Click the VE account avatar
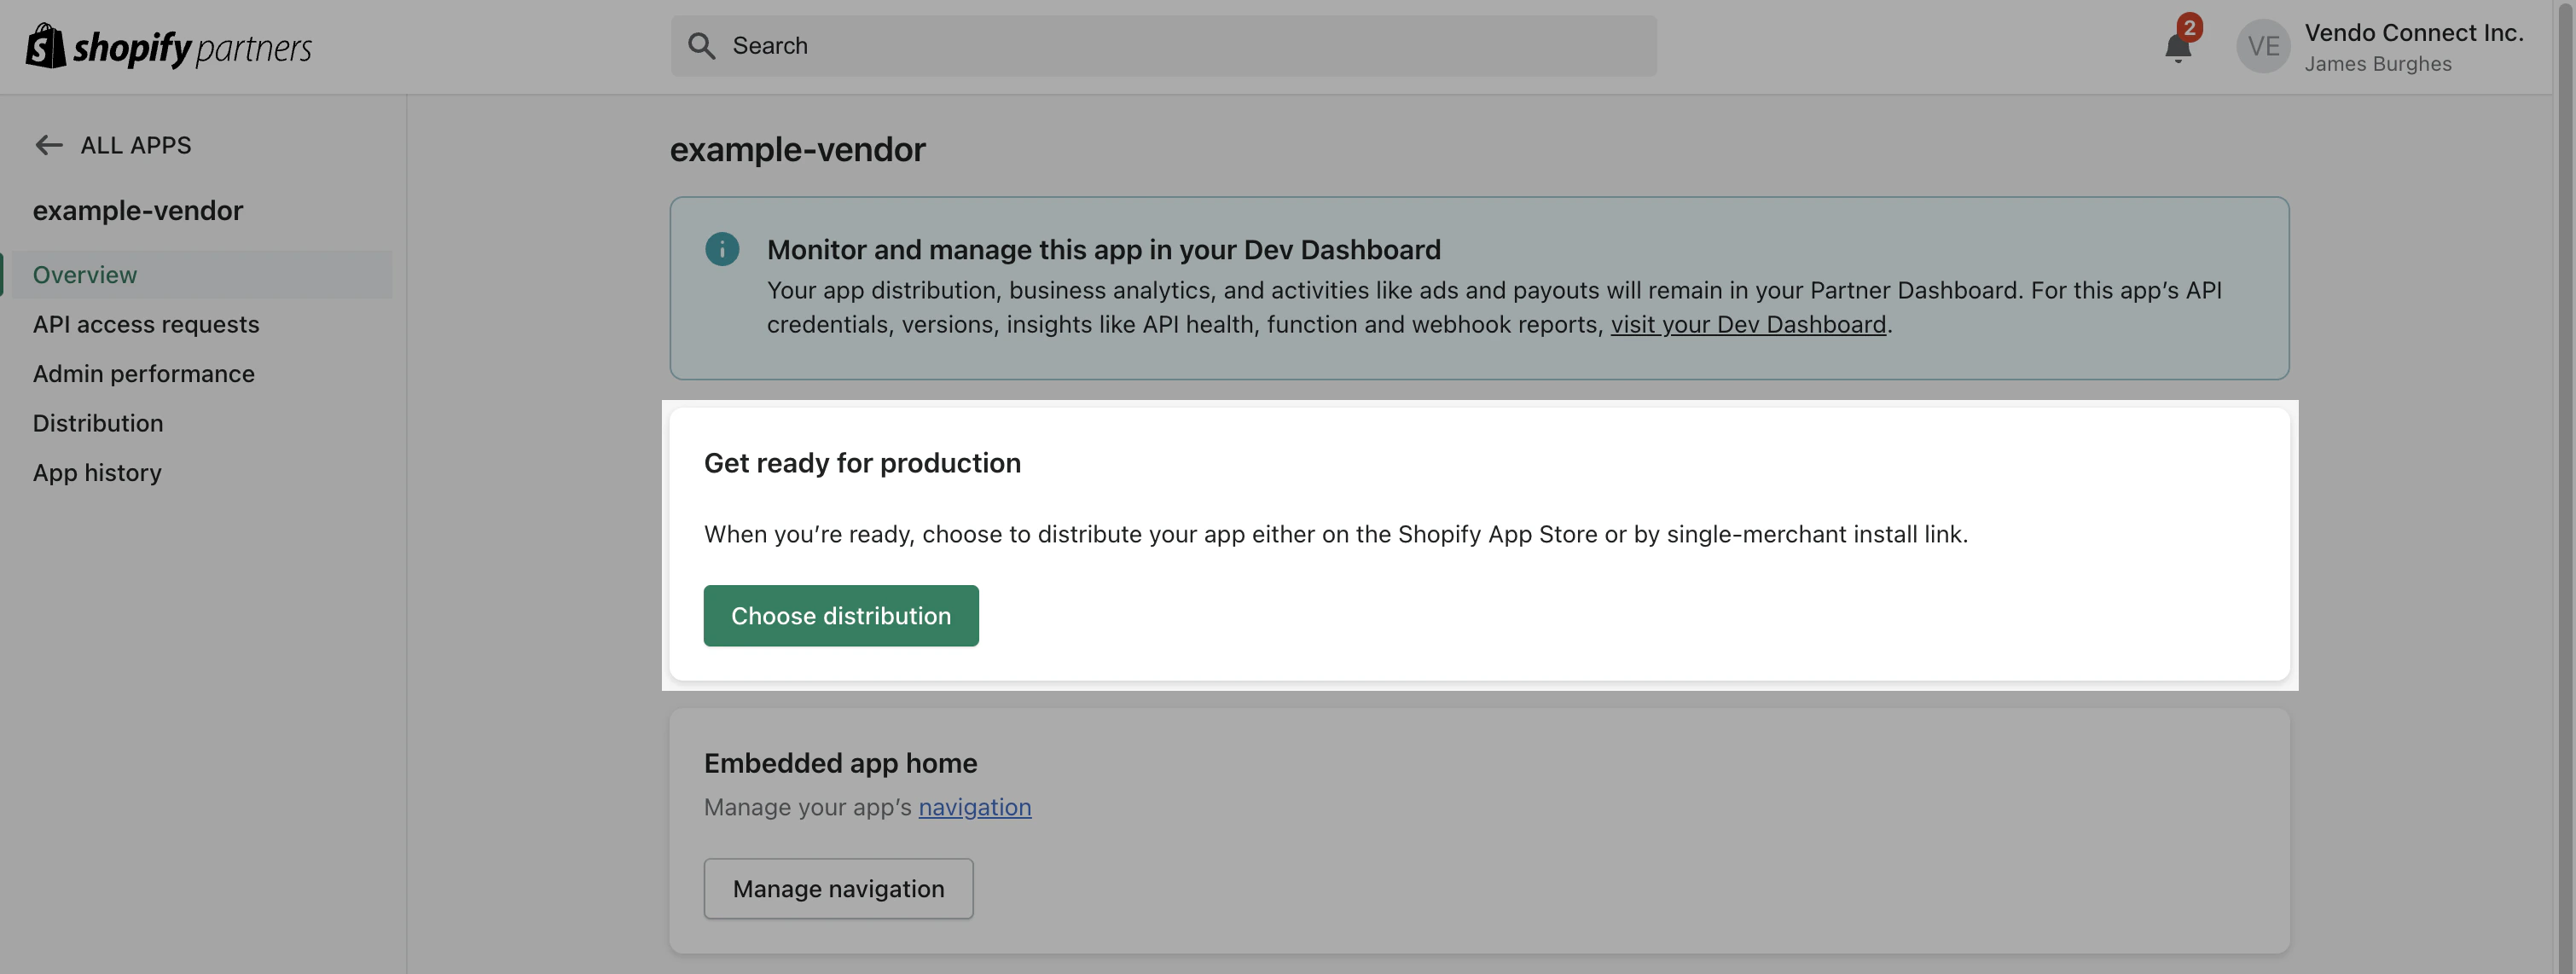This screenshot has width=2576, height=974. pos(2263,46)
